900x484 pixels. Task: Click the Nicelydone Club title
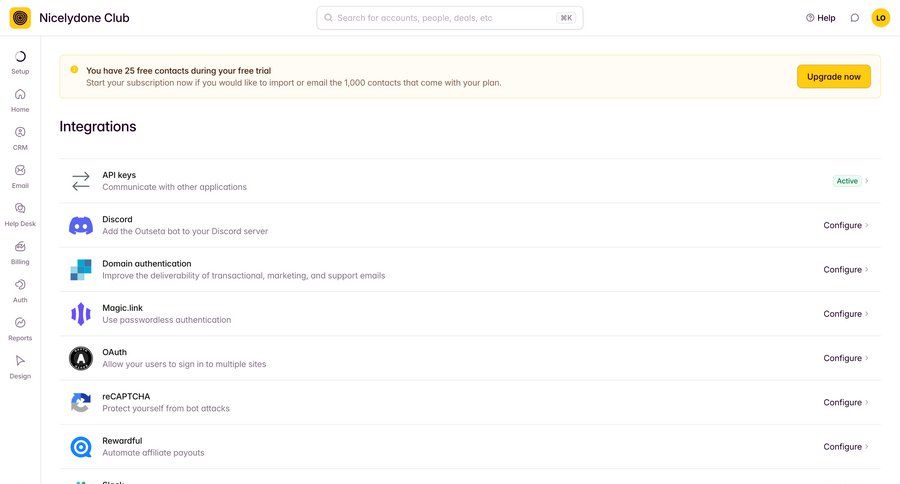(84, 18)
